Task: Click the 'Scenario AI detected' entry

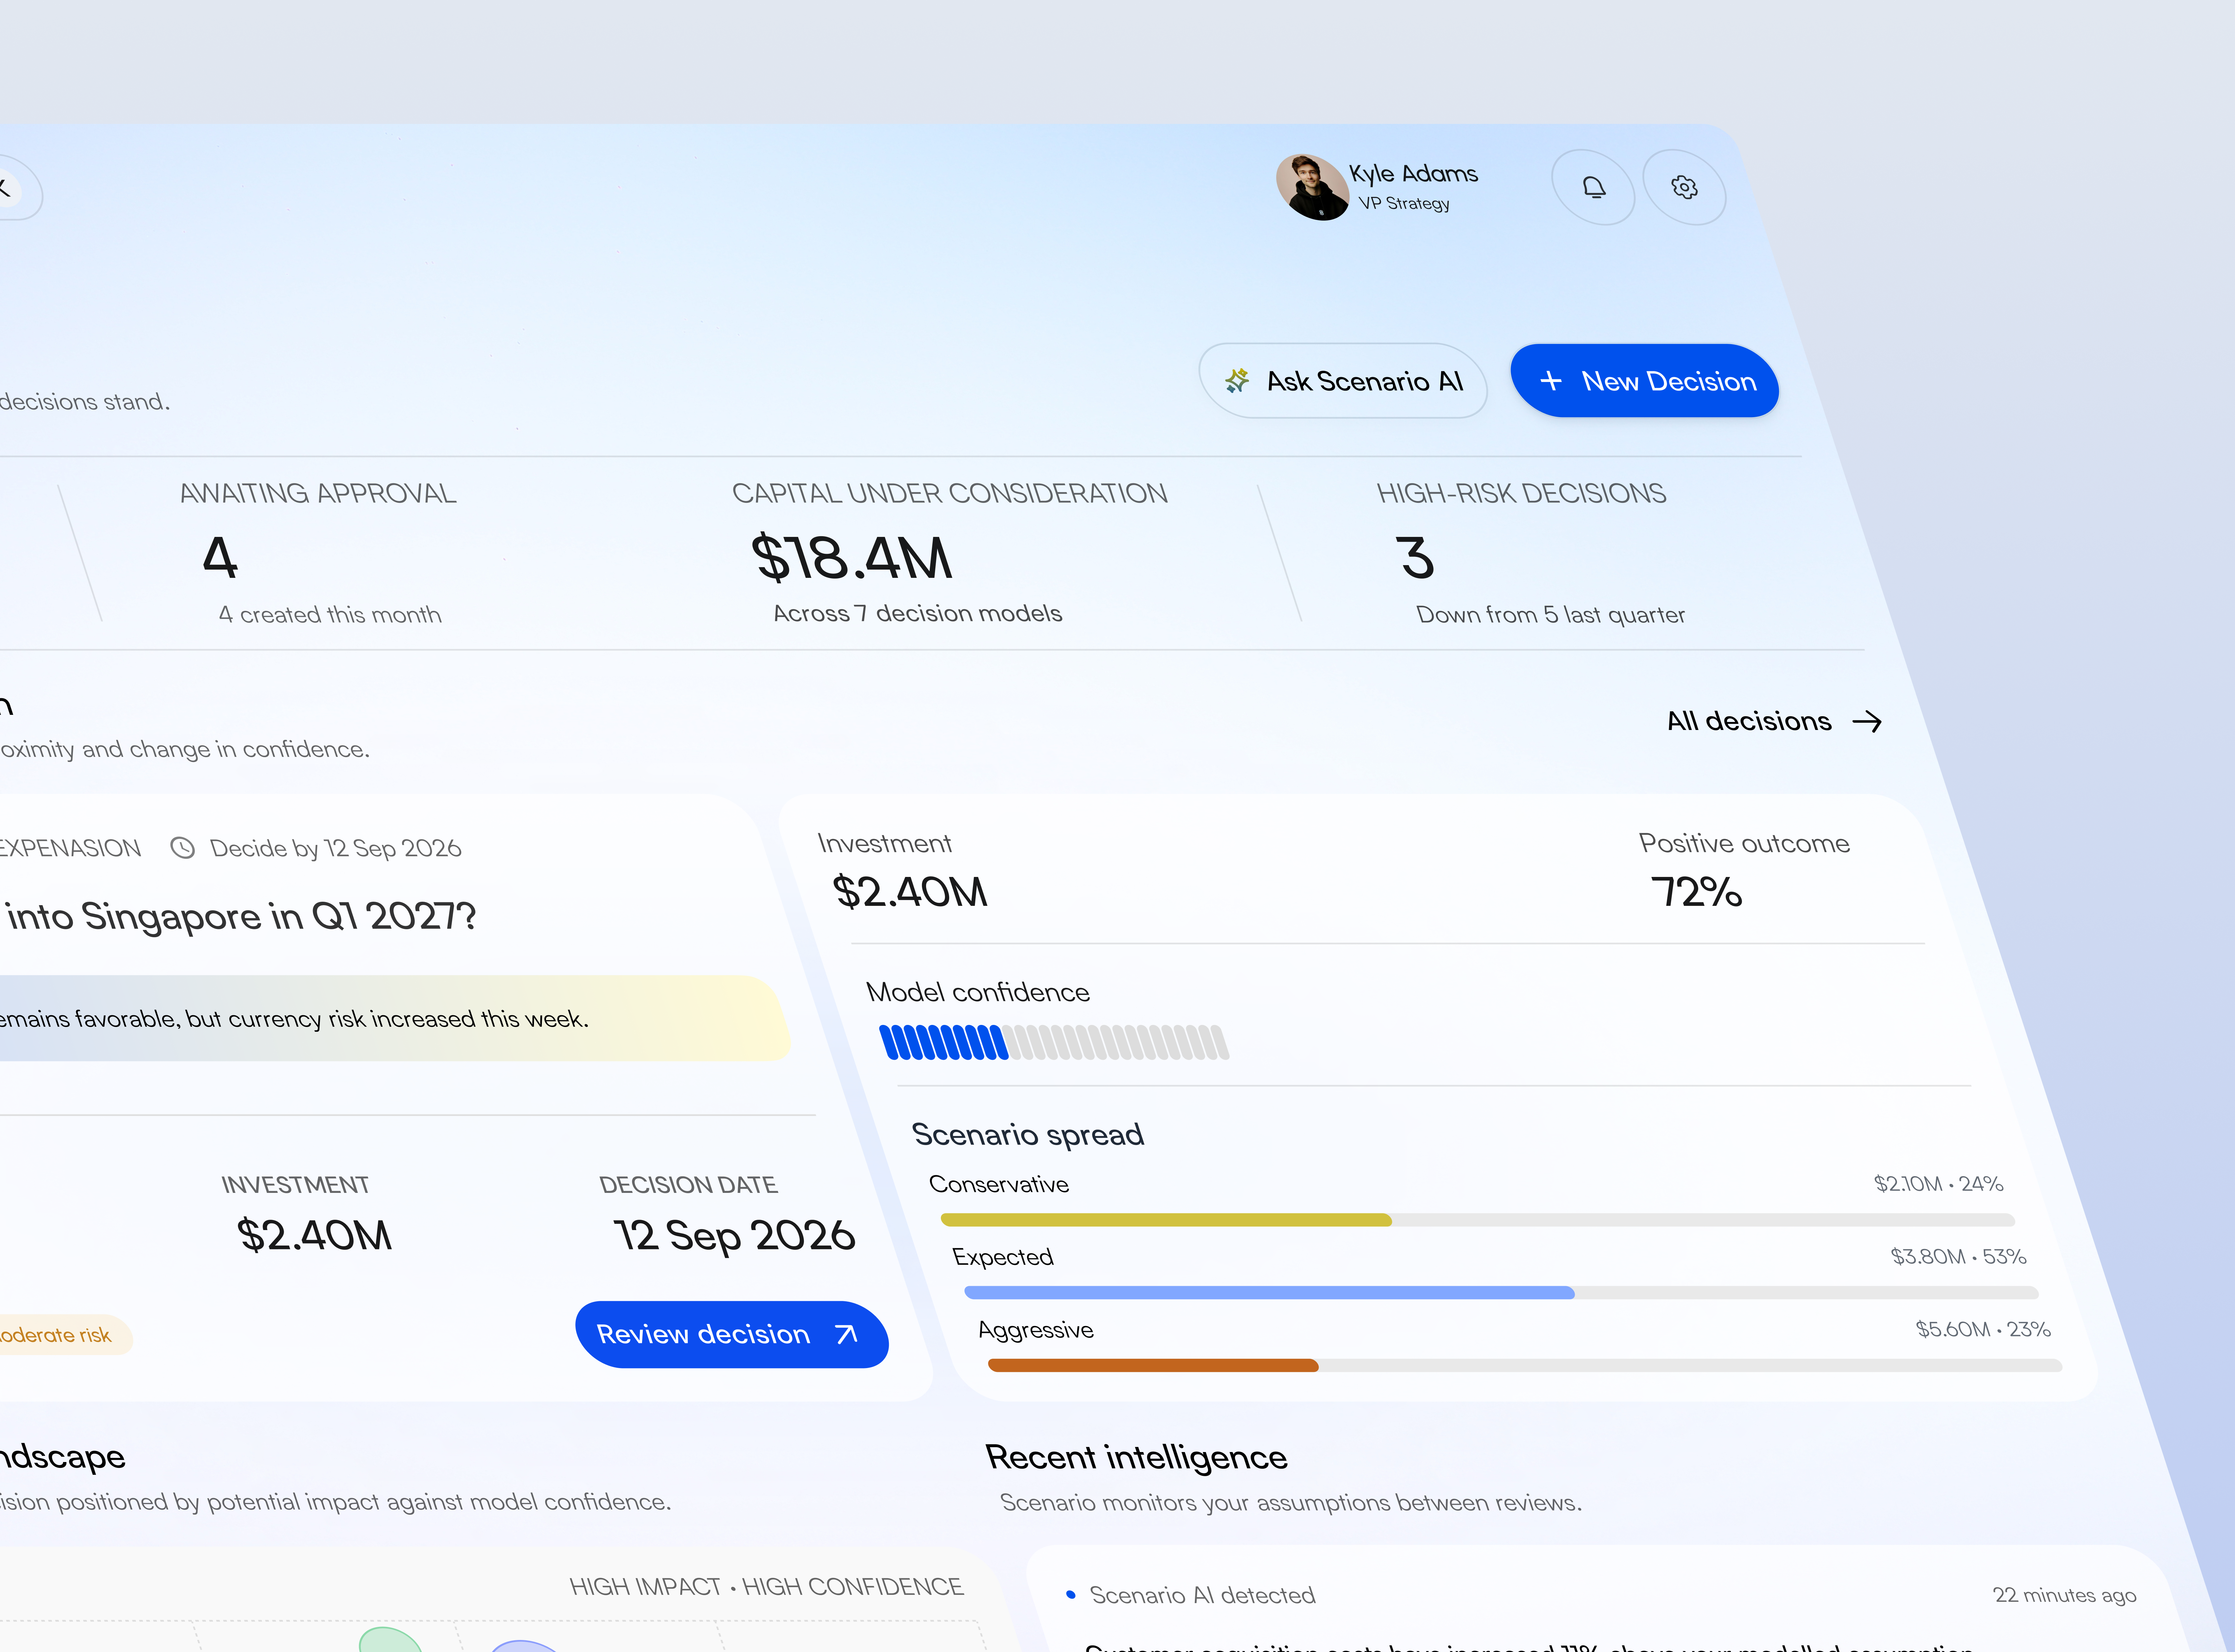Action: (1202, 1595)
